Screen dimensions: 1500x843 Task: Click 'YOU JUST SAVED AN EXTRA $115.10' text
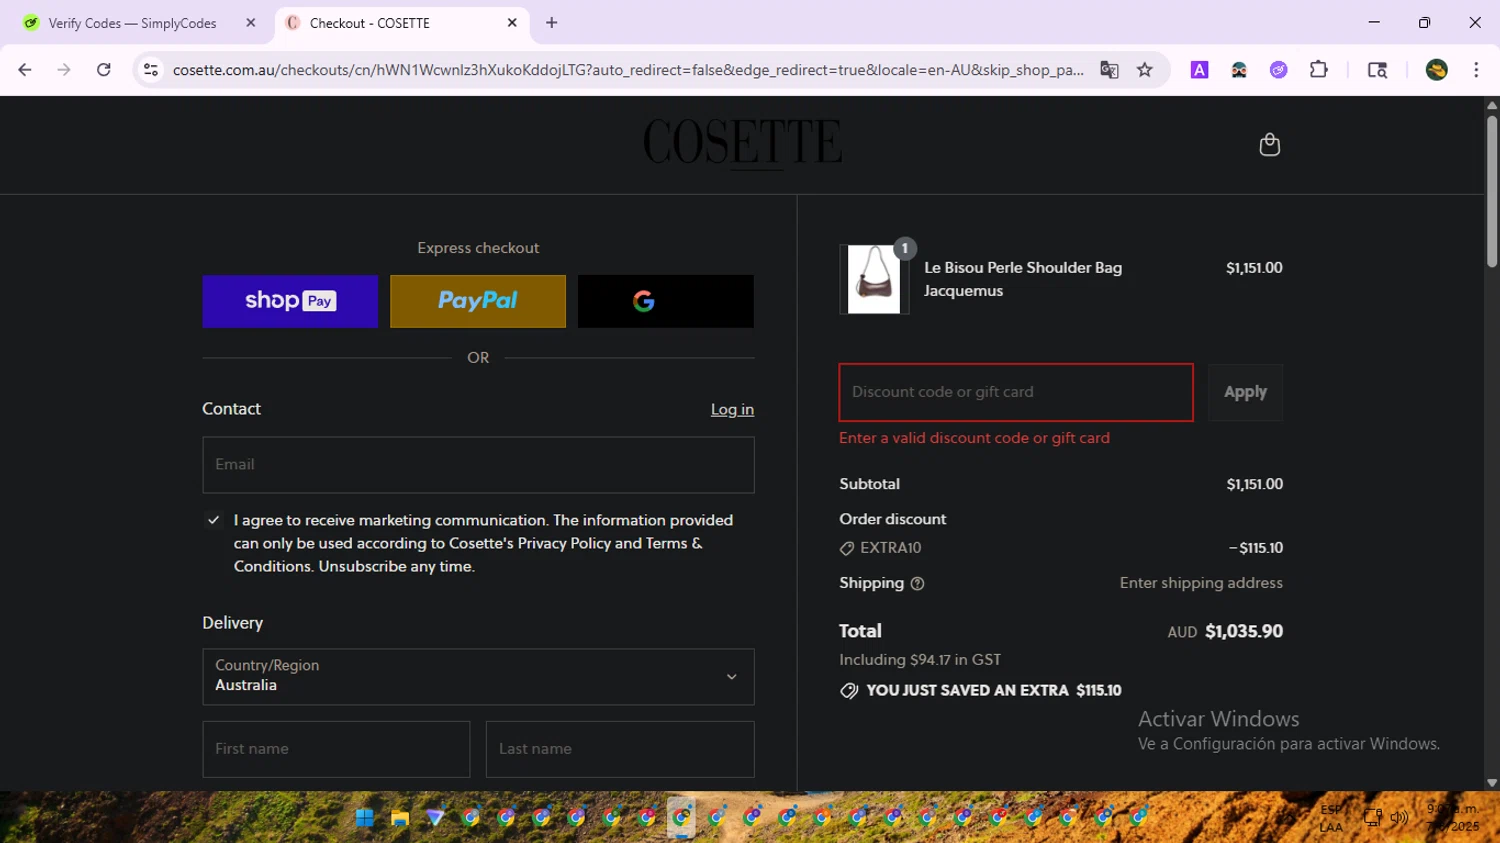[x=993, y=691]
